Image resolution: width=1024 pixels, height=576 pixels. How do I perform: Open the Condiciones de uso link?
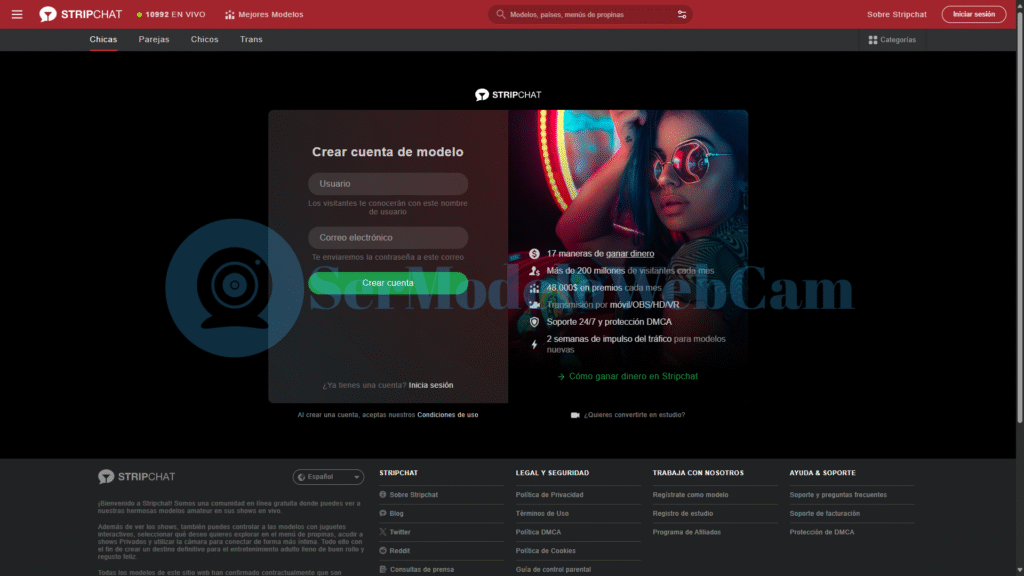pyautogui.click(x=448, y=415)
